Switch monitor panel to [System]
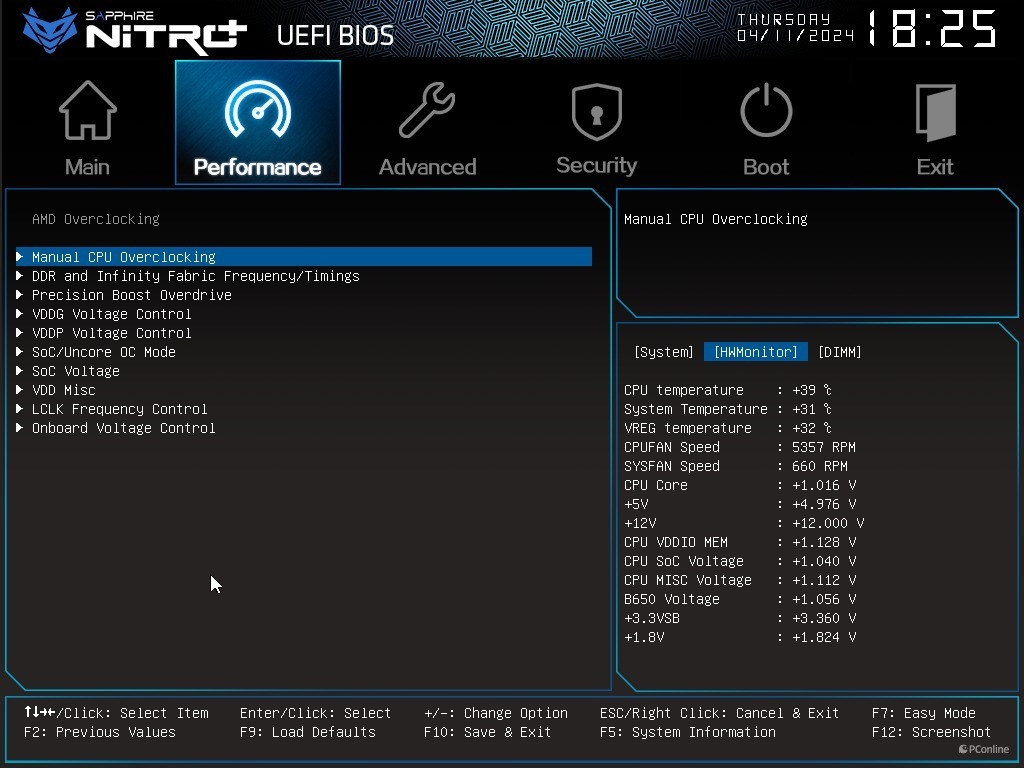This screenshot has width=1024, height=768. click(x=664, y=352)
